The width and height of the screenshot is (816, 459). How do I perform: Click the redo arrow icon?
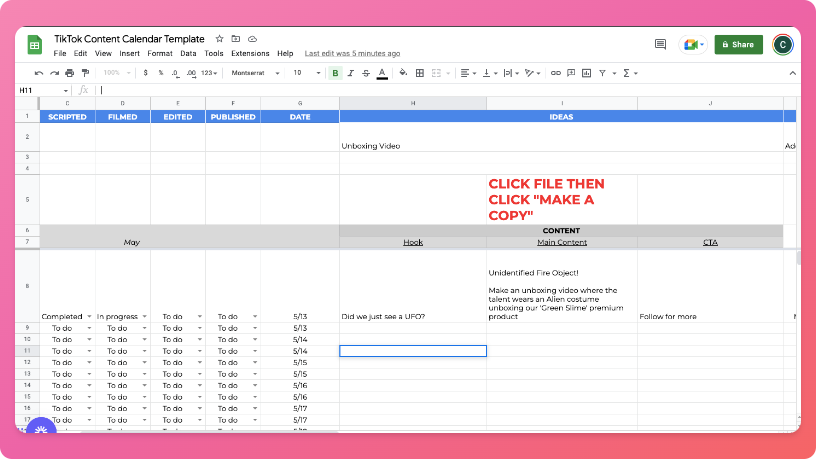click(54, 73)
